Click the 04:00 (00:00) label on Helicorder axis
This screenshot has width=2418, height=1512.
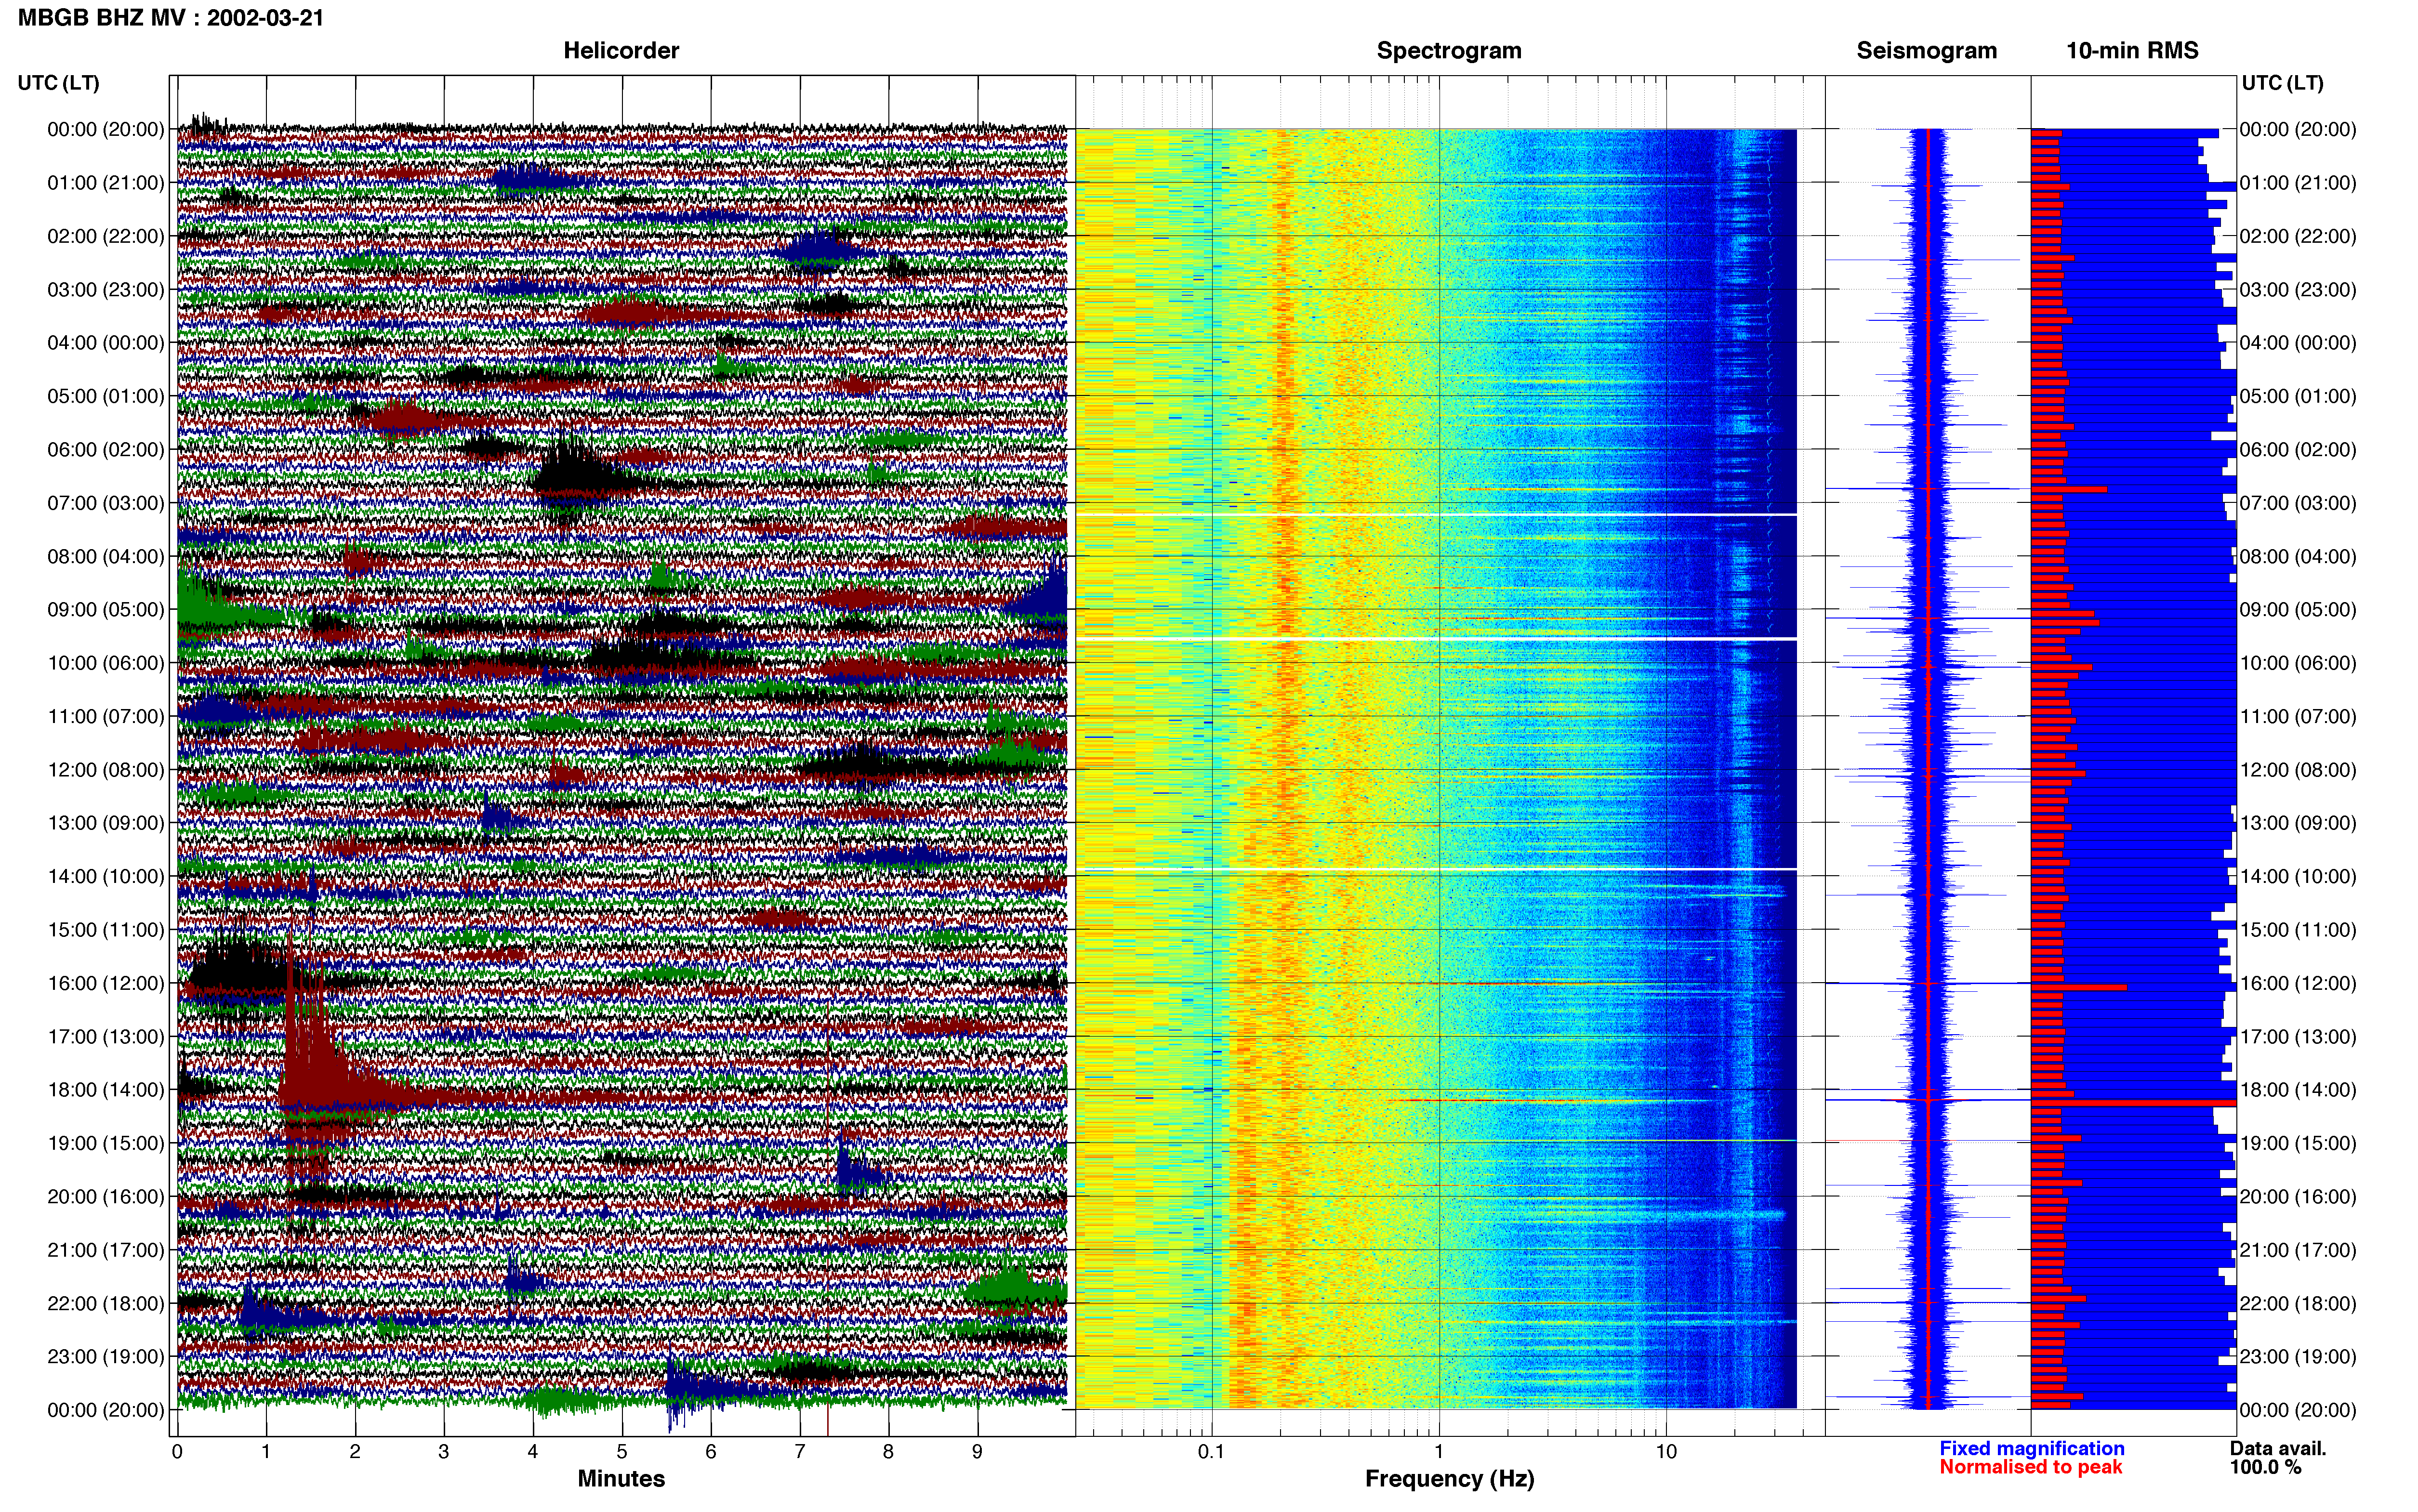(106, 343)
